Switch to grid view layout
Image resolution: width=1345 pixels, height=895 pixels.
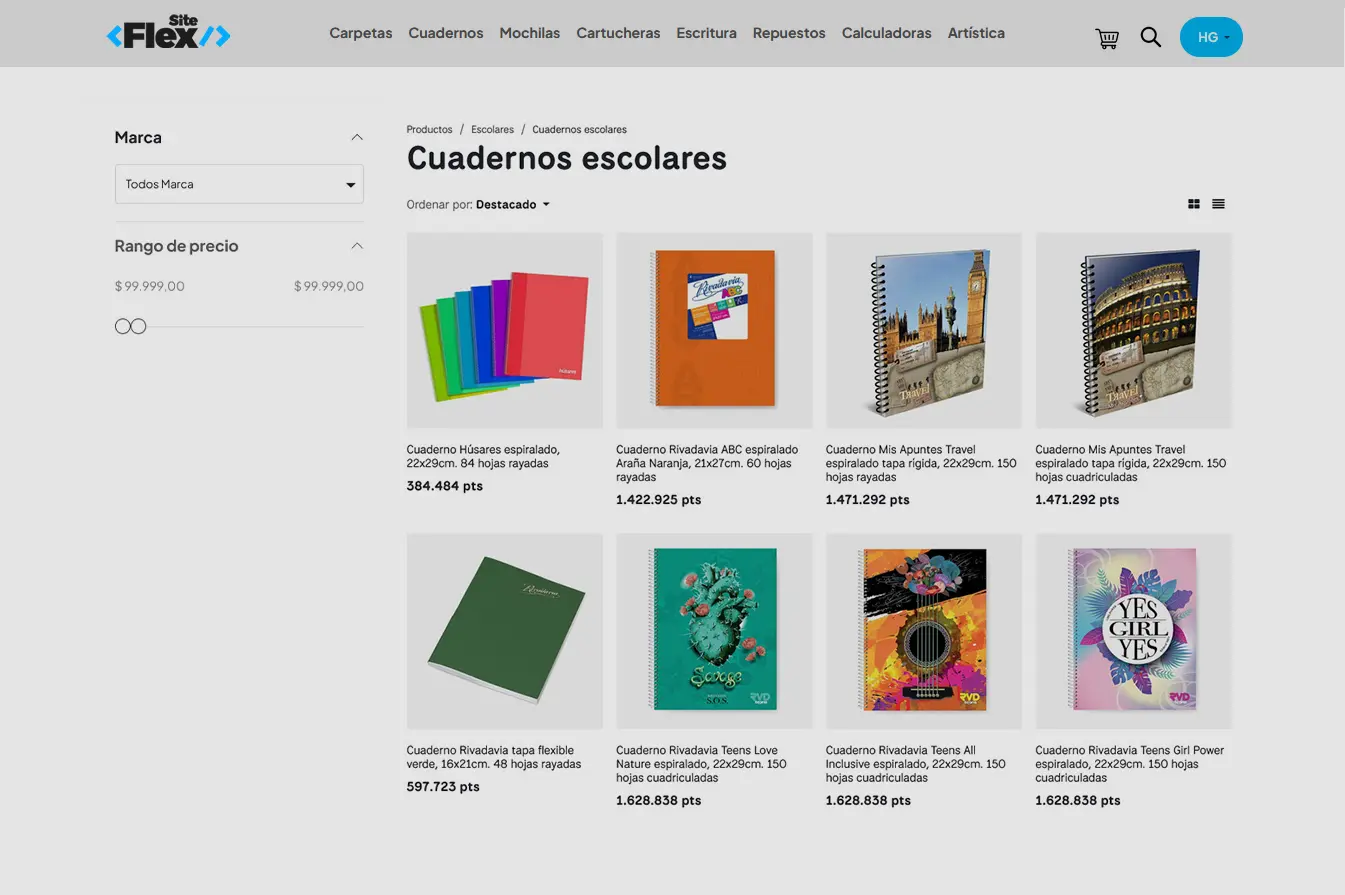click(1193, 204)
